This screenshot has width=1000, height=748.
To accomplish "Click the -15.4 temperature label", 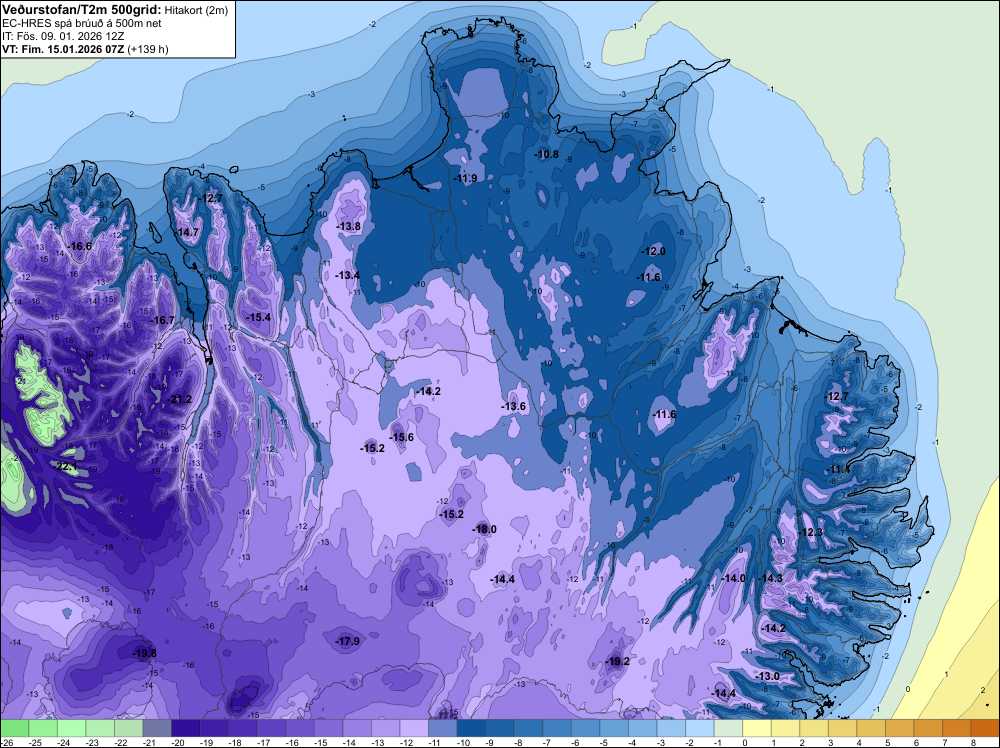I will (x=259, y=317).
